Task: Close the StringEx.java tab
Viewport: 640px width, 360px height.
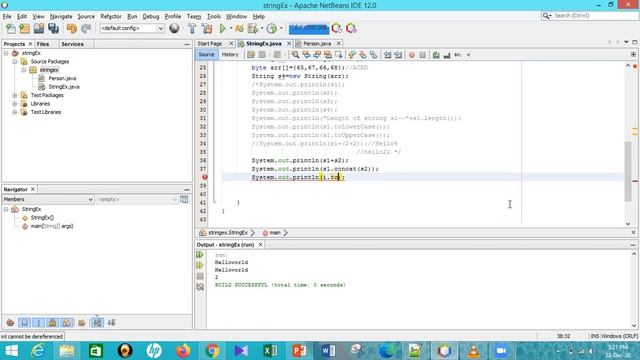Action: 289,44
